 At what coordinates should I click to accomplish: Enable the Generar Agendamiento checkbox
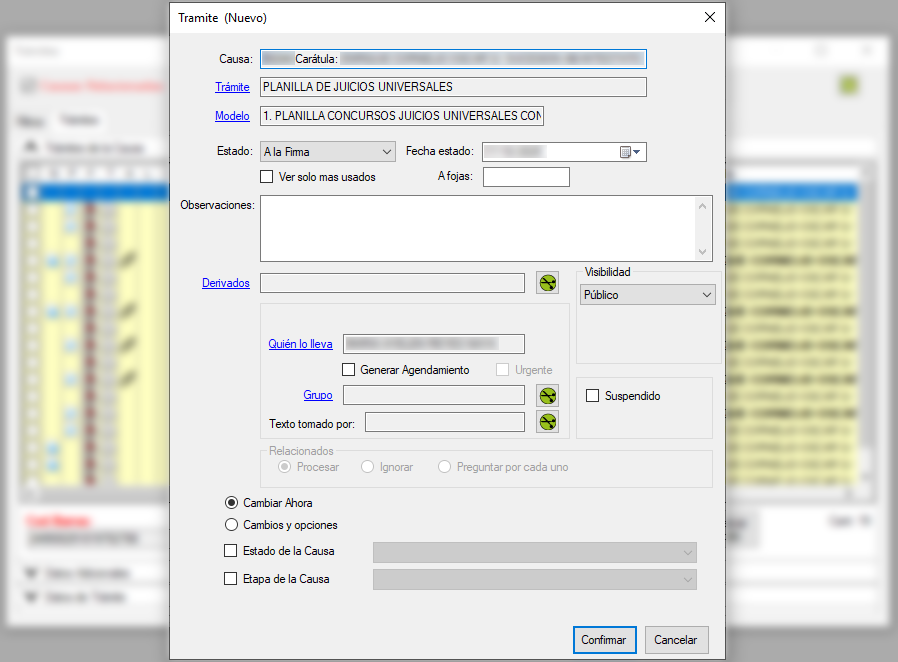click(x=349, y=370)
